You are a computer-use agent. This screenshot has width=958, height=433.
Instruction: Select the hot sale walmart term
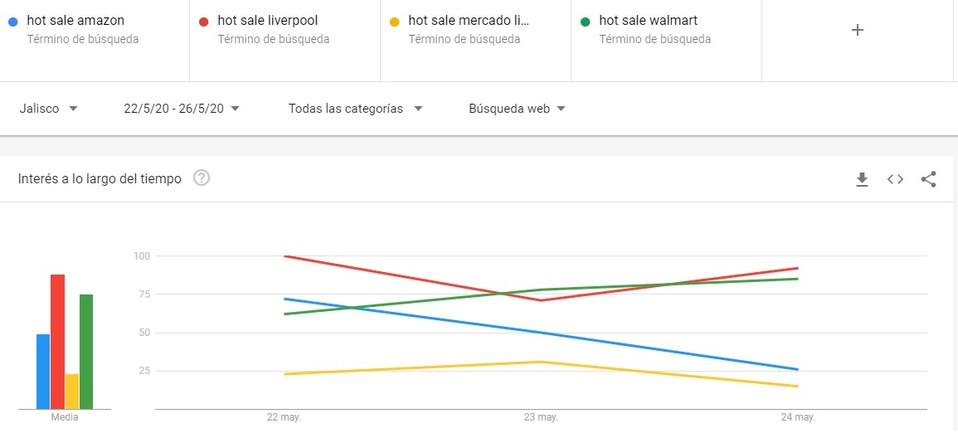(x=650, y=21)
